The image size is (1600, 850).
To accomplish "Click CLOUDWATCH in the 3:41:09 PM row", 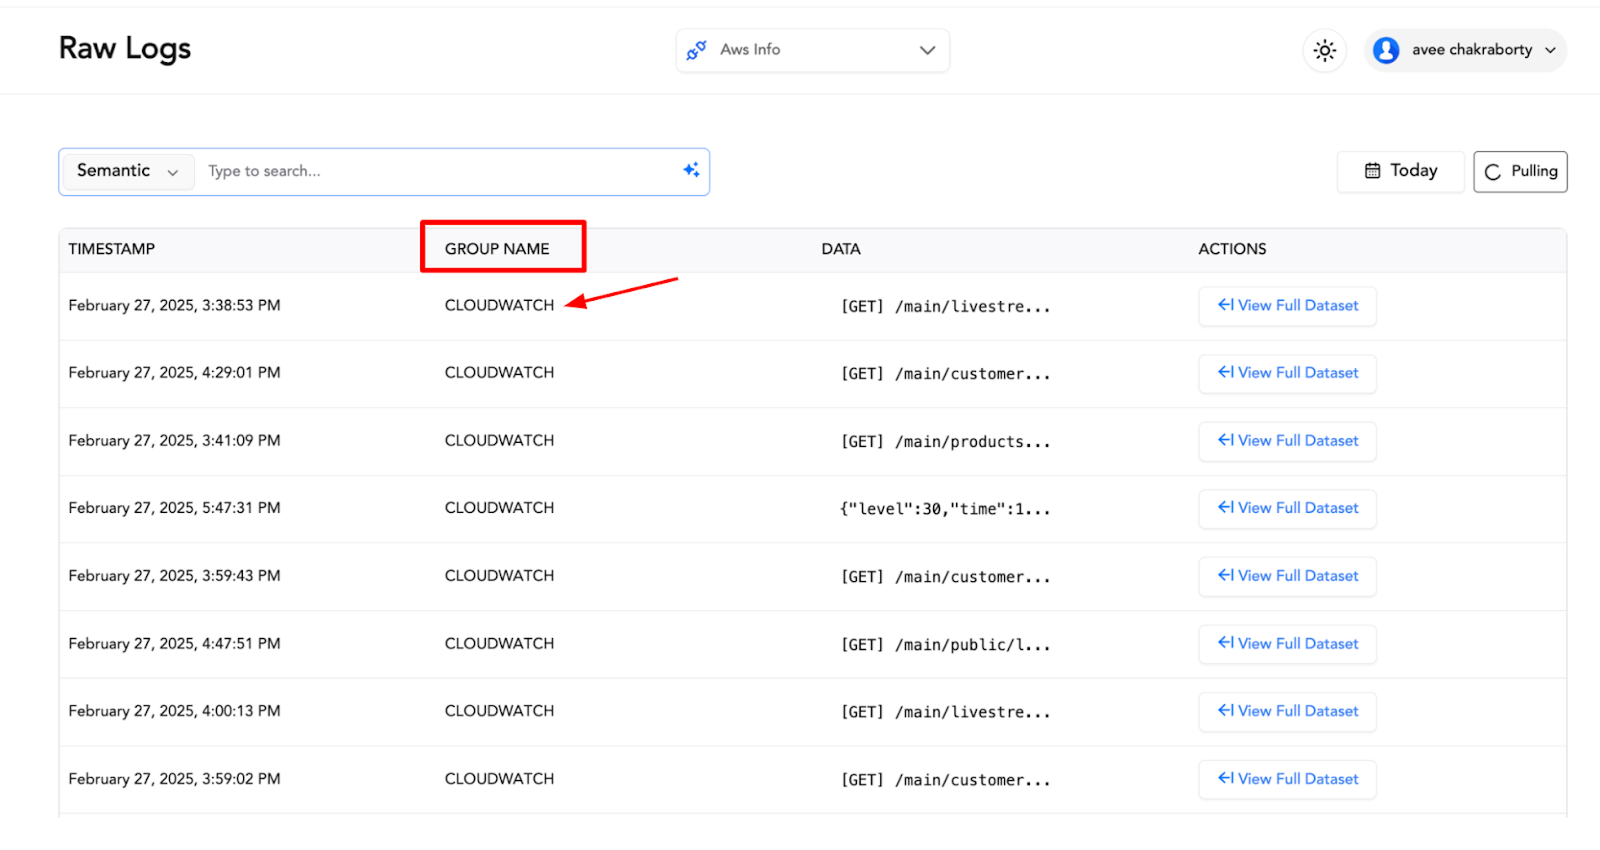I will (499, 440).
